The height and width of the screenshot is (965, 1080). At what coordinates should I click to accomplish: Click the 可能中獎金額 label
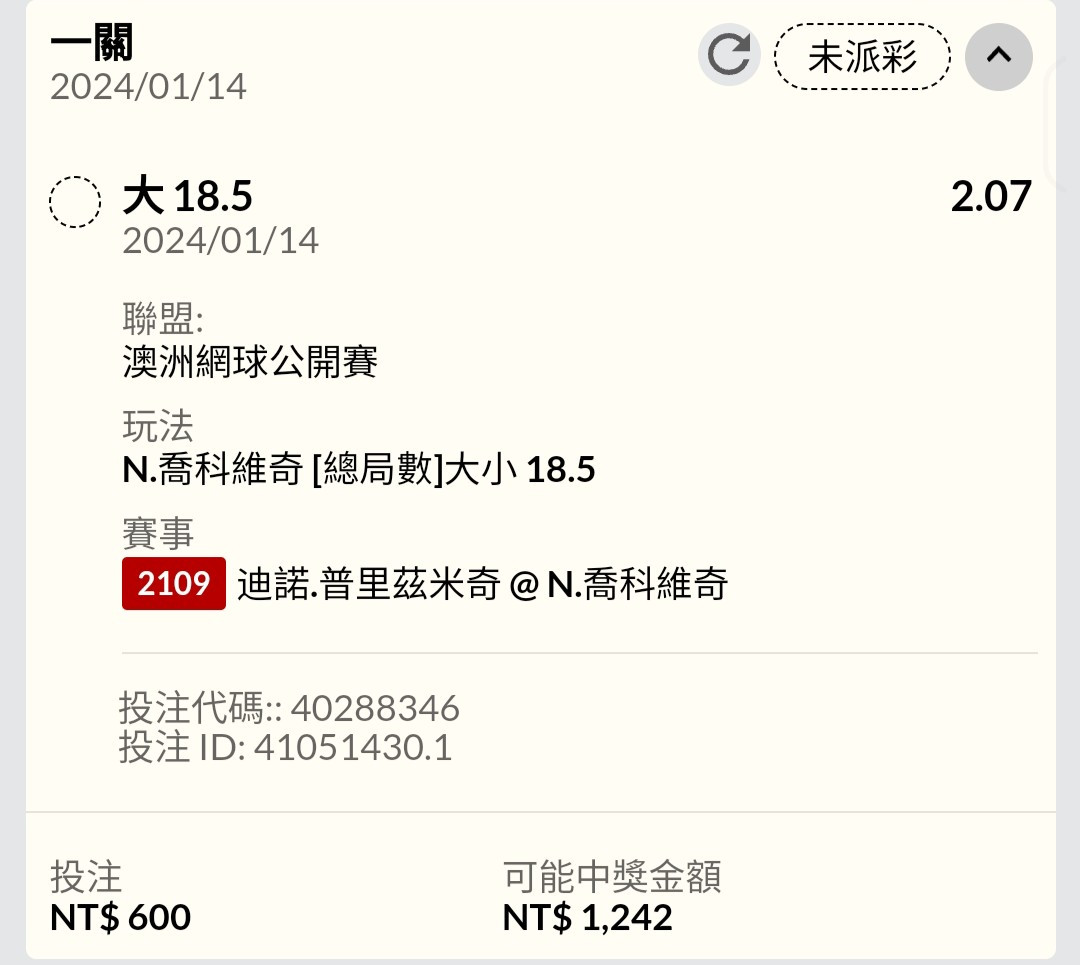(612, 877)
